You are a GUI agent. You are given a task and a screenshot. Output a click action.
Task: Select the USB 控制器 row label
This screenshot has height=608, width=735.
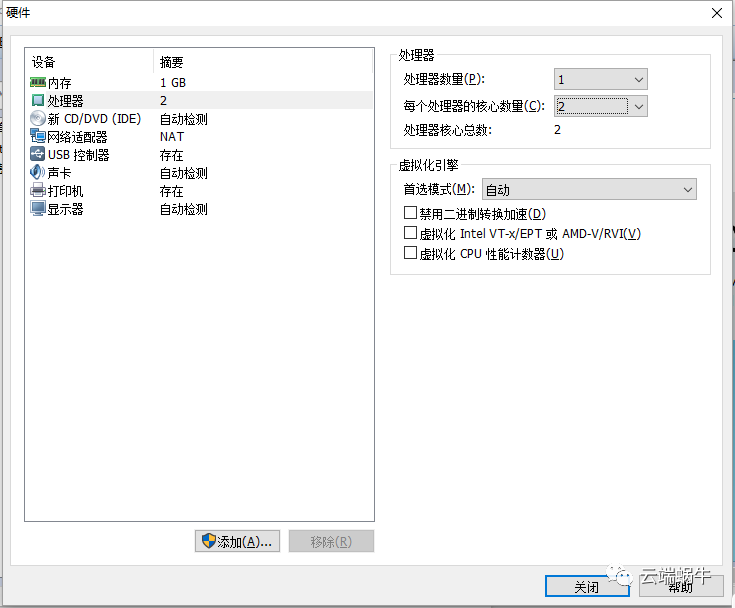pyautogui.click(x=79, y=155)
